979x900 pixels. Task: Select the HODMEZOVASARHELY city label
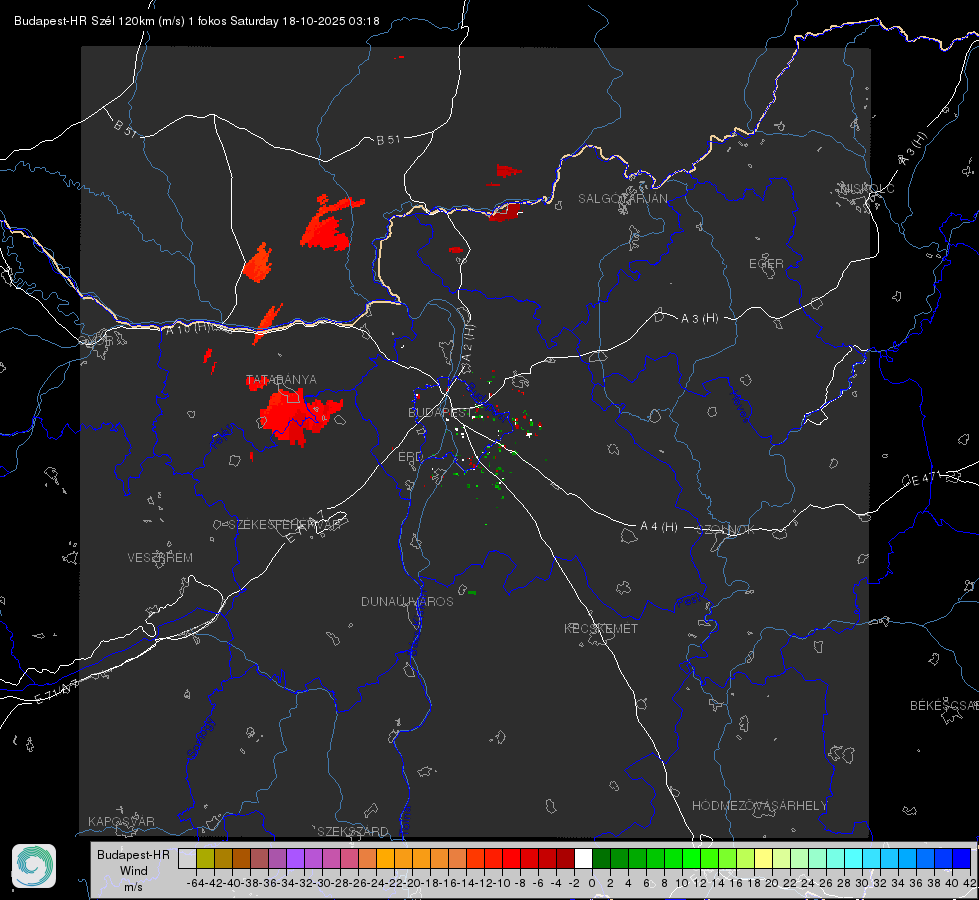point(760,806)
